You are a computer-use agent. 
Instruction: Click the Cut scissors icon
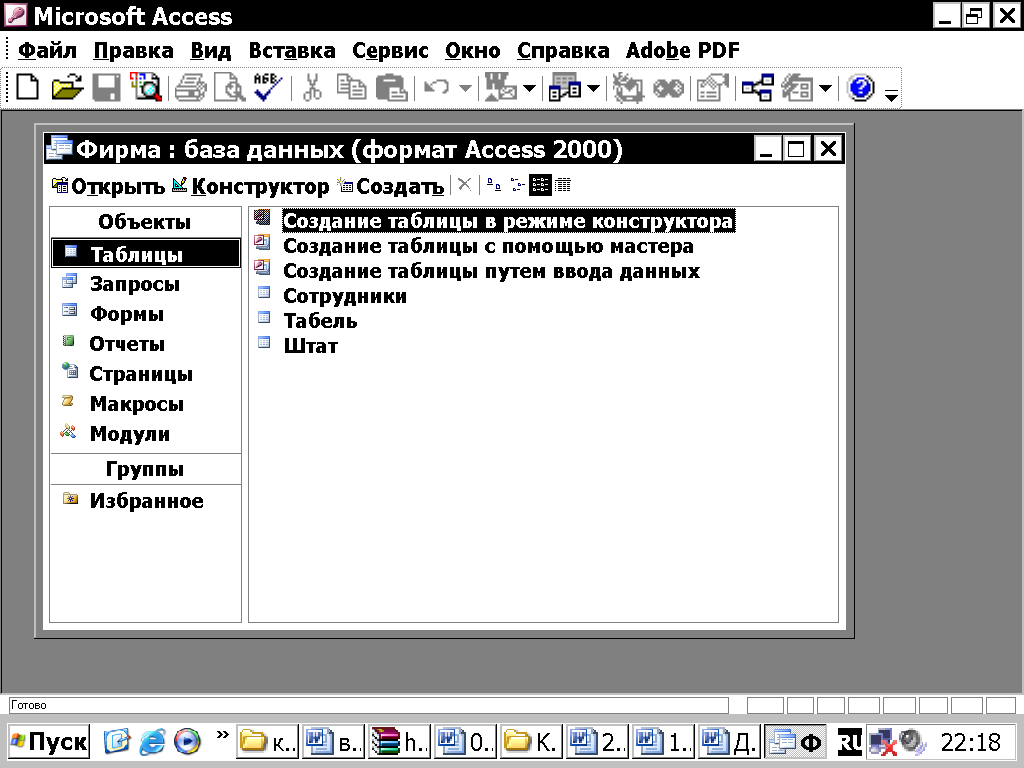(x=312, y=88)
